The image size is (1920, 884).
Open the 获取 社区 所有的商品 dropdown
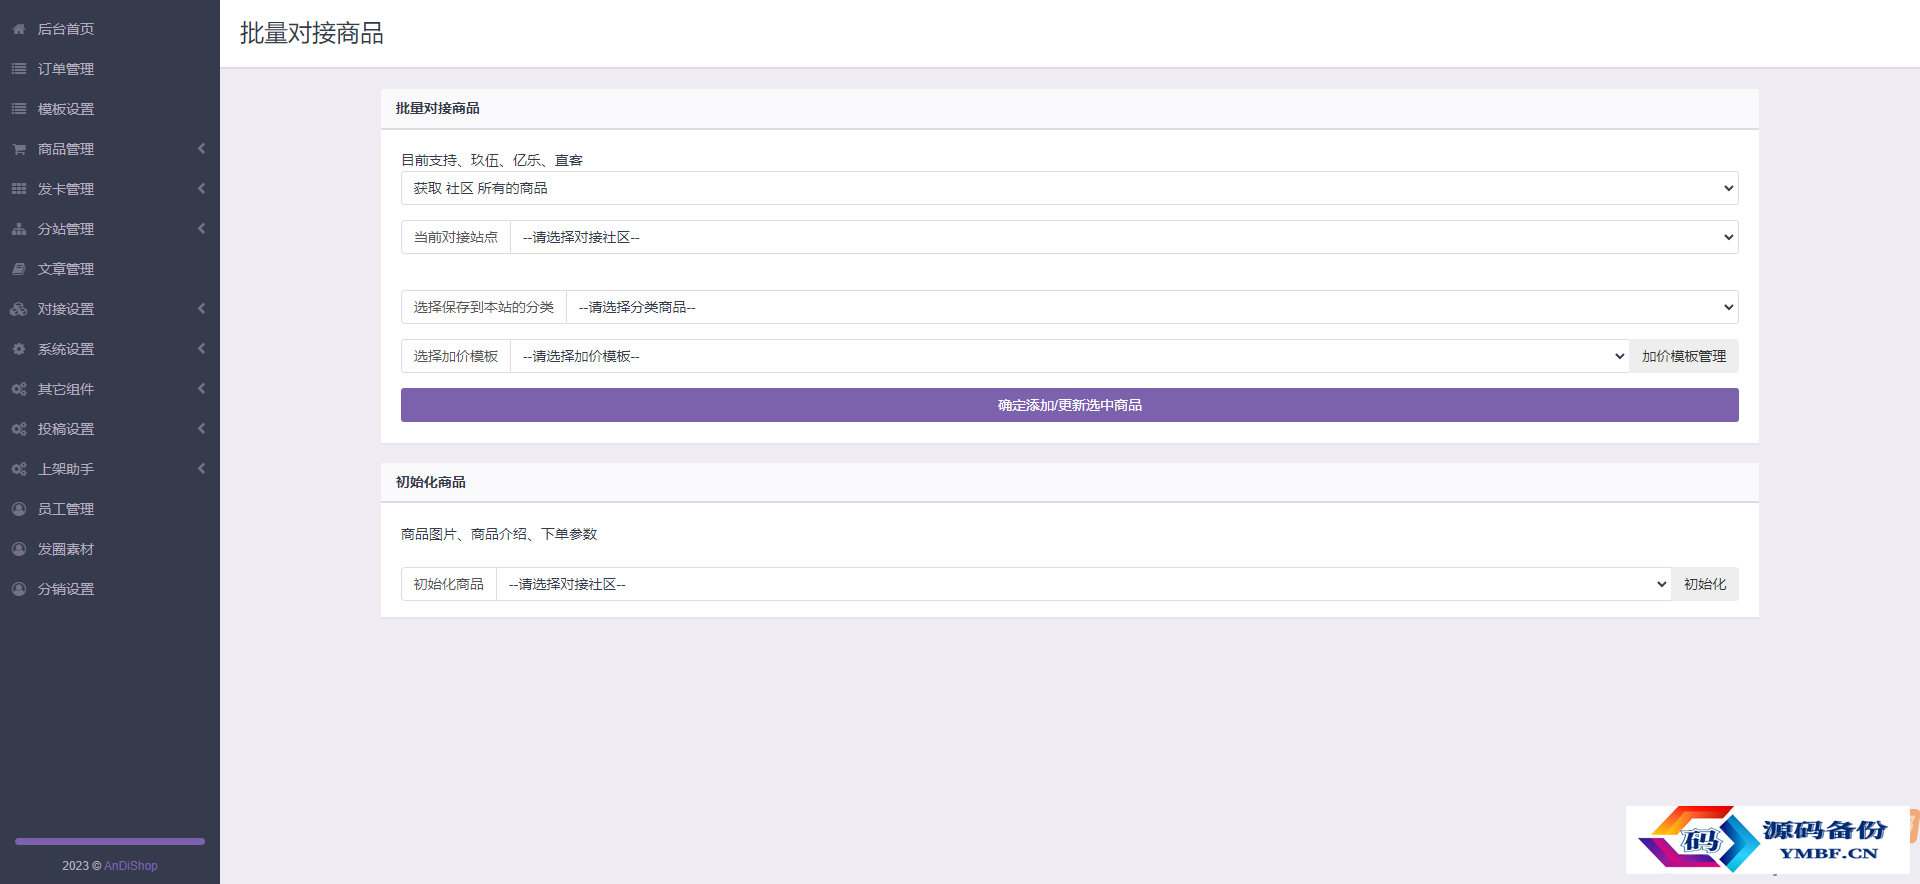[1069, 188]
